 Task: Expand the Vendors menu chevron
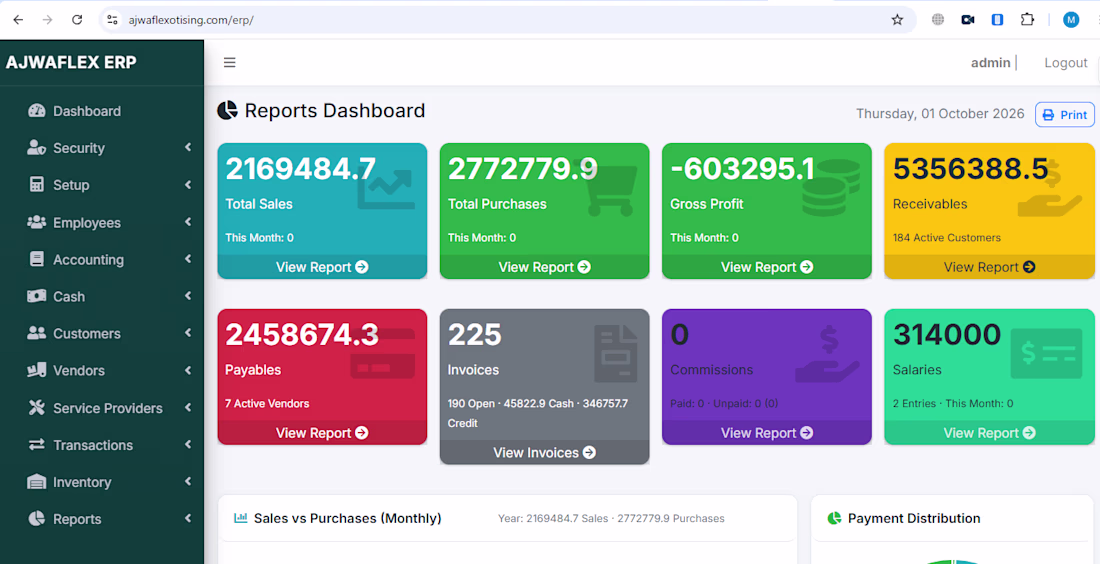[188, 370]
